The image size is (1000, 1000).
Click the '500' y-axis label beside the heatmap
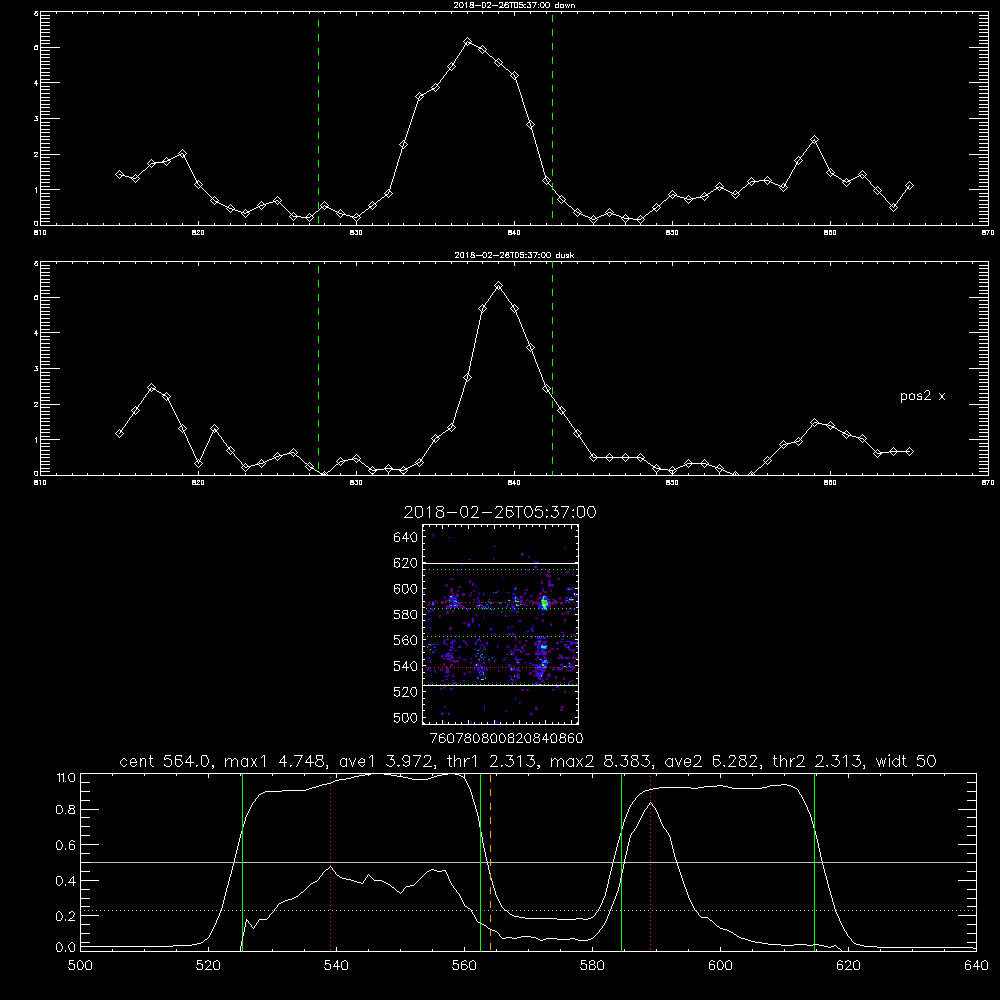point(406,717)
